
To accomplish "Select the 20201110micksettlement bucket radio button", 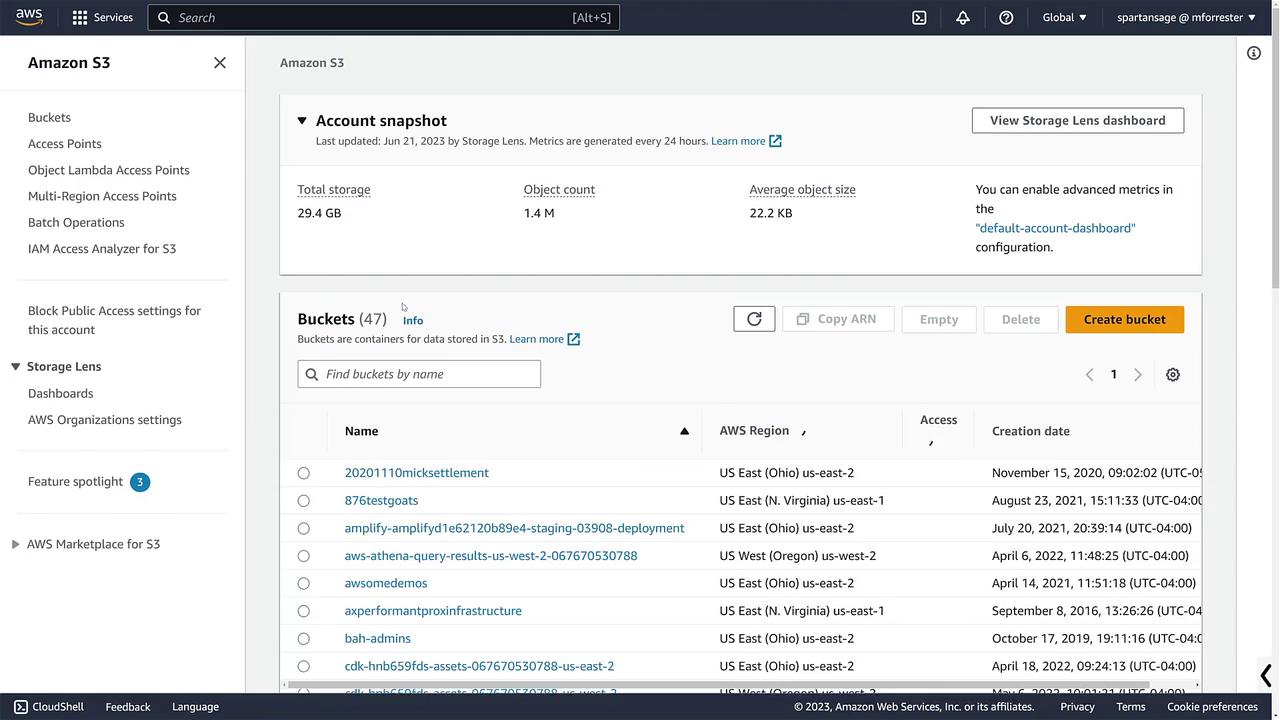I will click(x=304, y=473).
